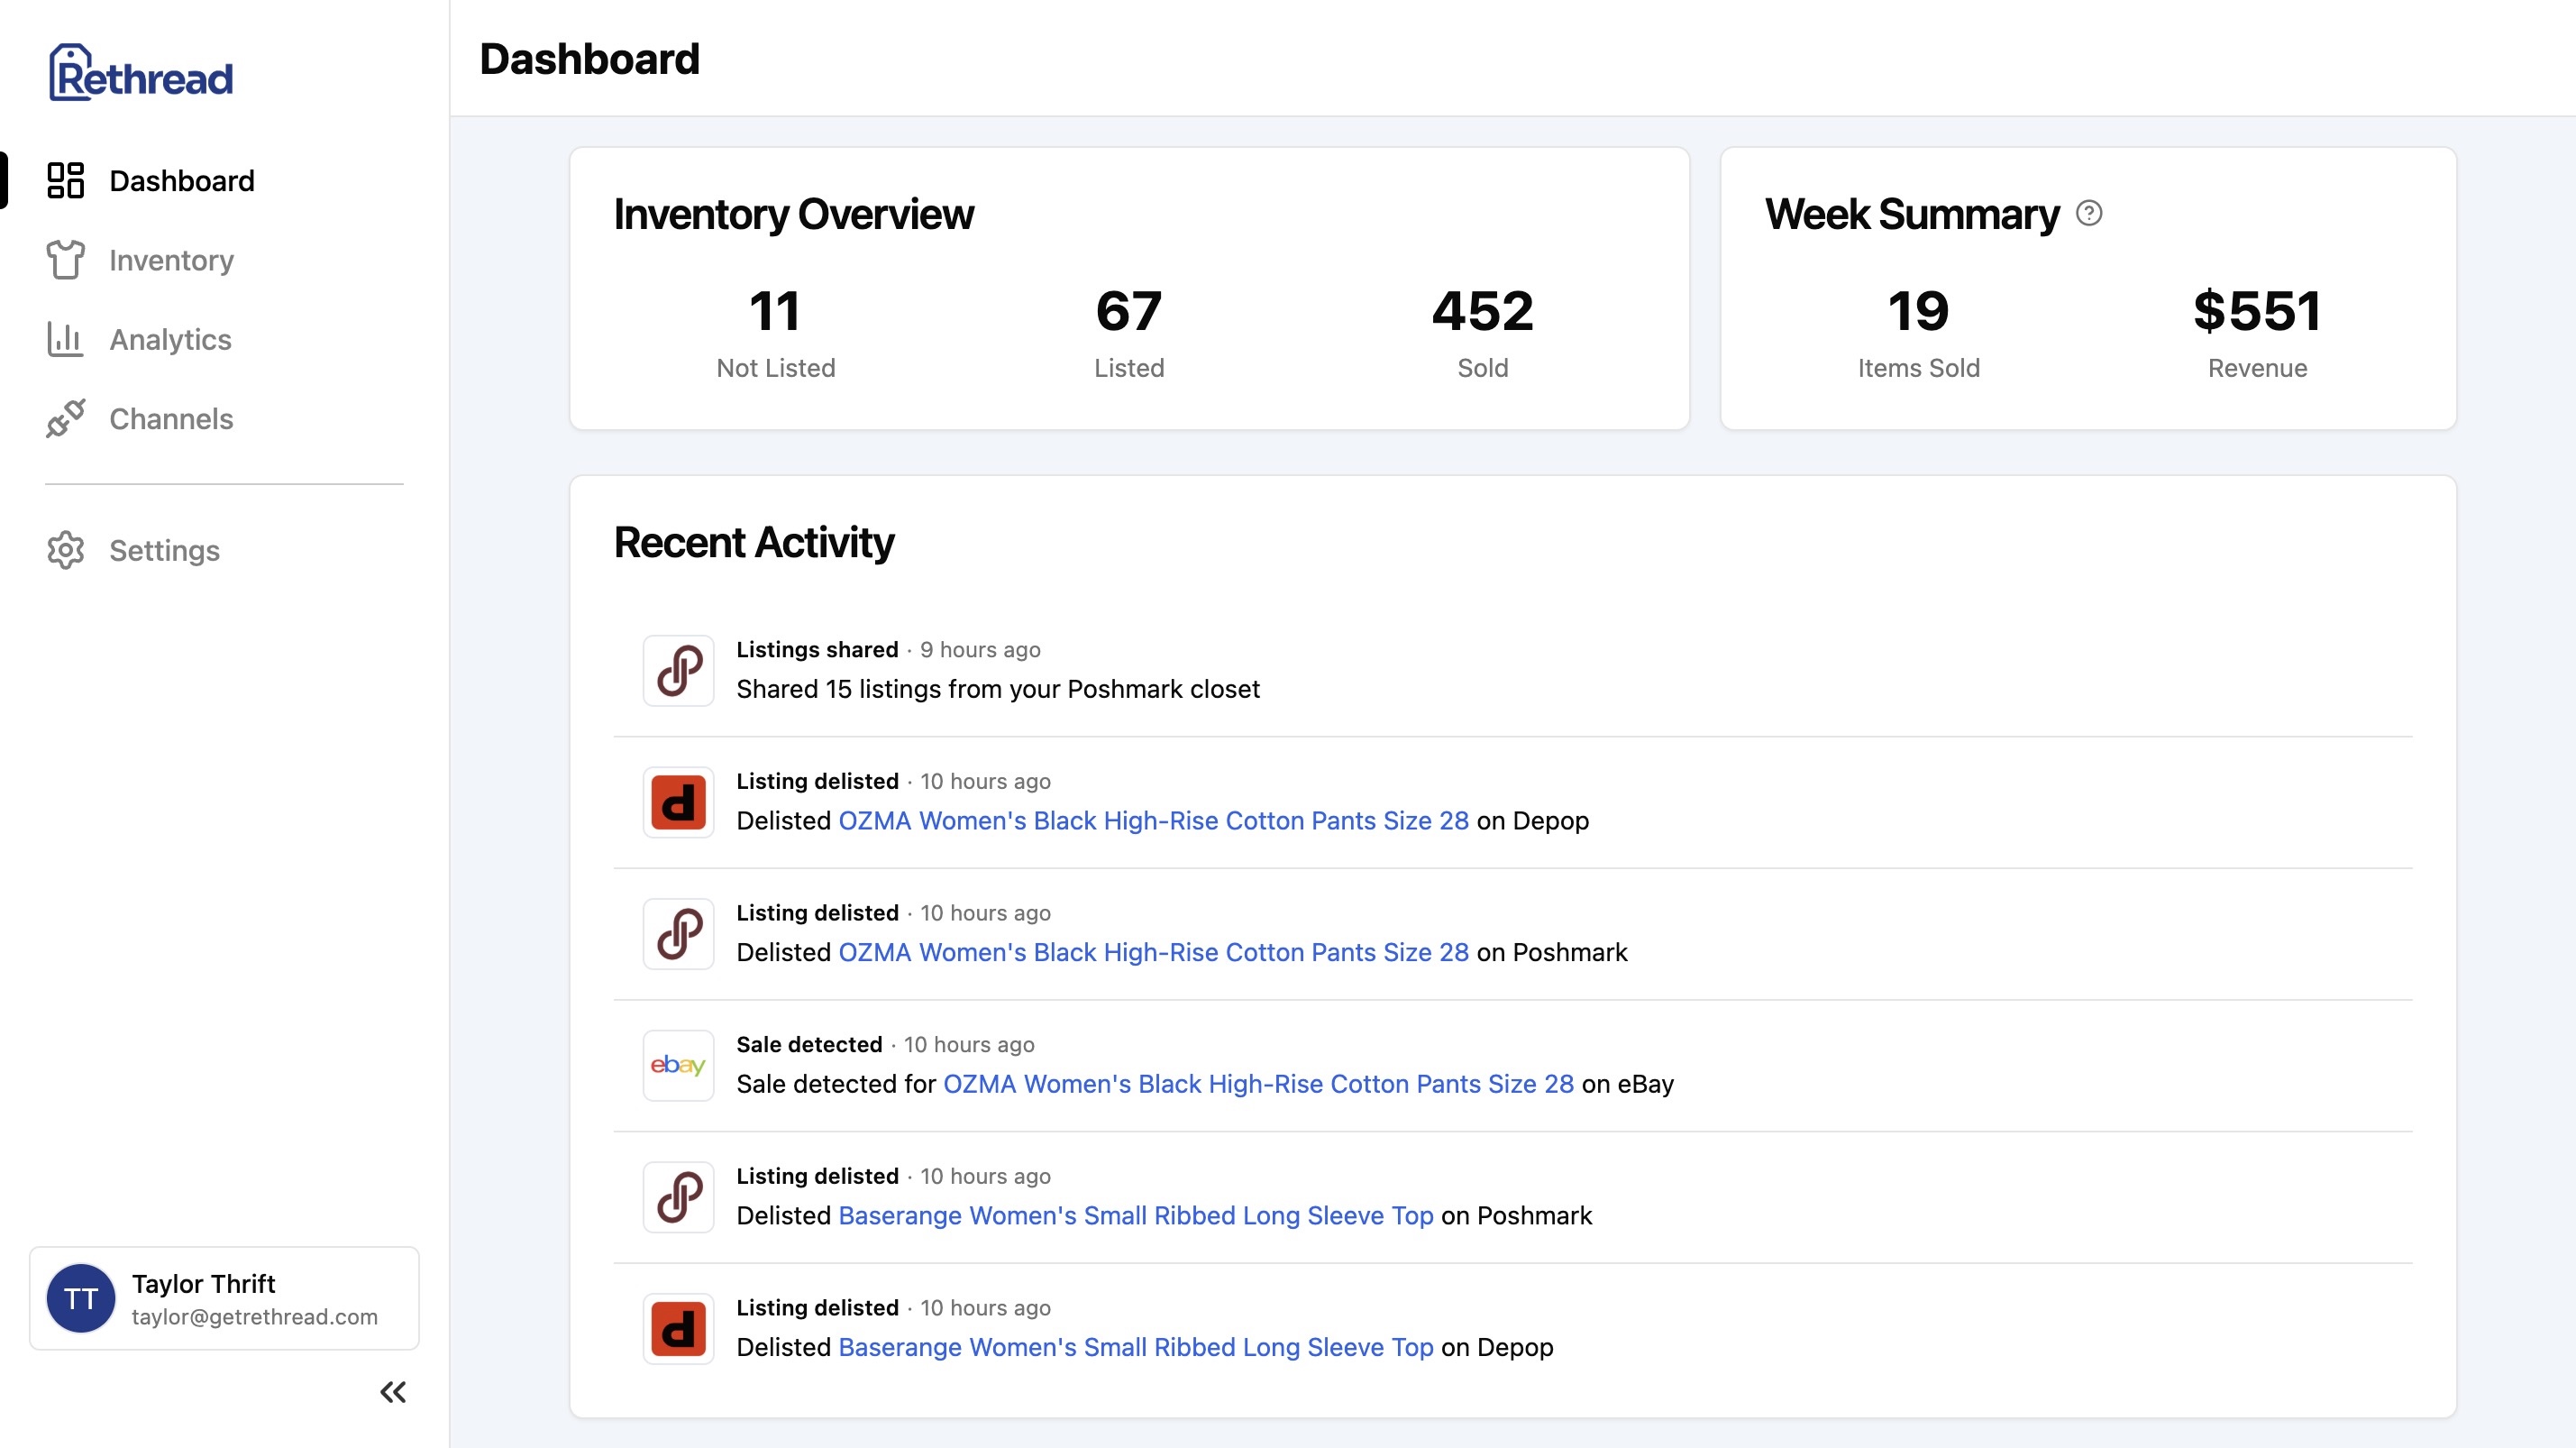Open the Week Summary help tooltip
This screenshot has width=2576, height=1448.
pyautogui.click(x=2089, y=212)
